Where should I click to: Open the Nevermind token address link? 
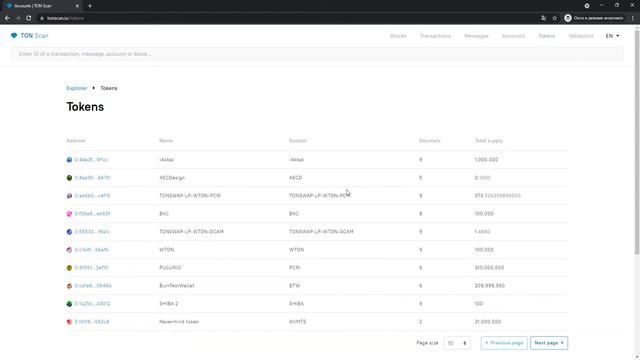92,322
